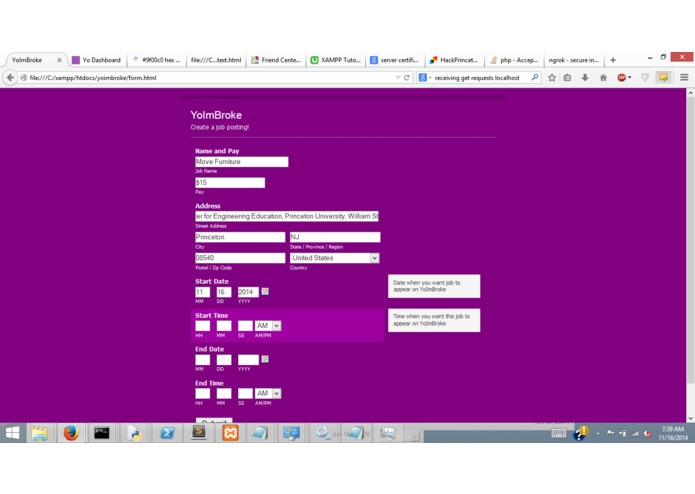Click the Job Name field
The image size is (695, 494).
[242, 162]
